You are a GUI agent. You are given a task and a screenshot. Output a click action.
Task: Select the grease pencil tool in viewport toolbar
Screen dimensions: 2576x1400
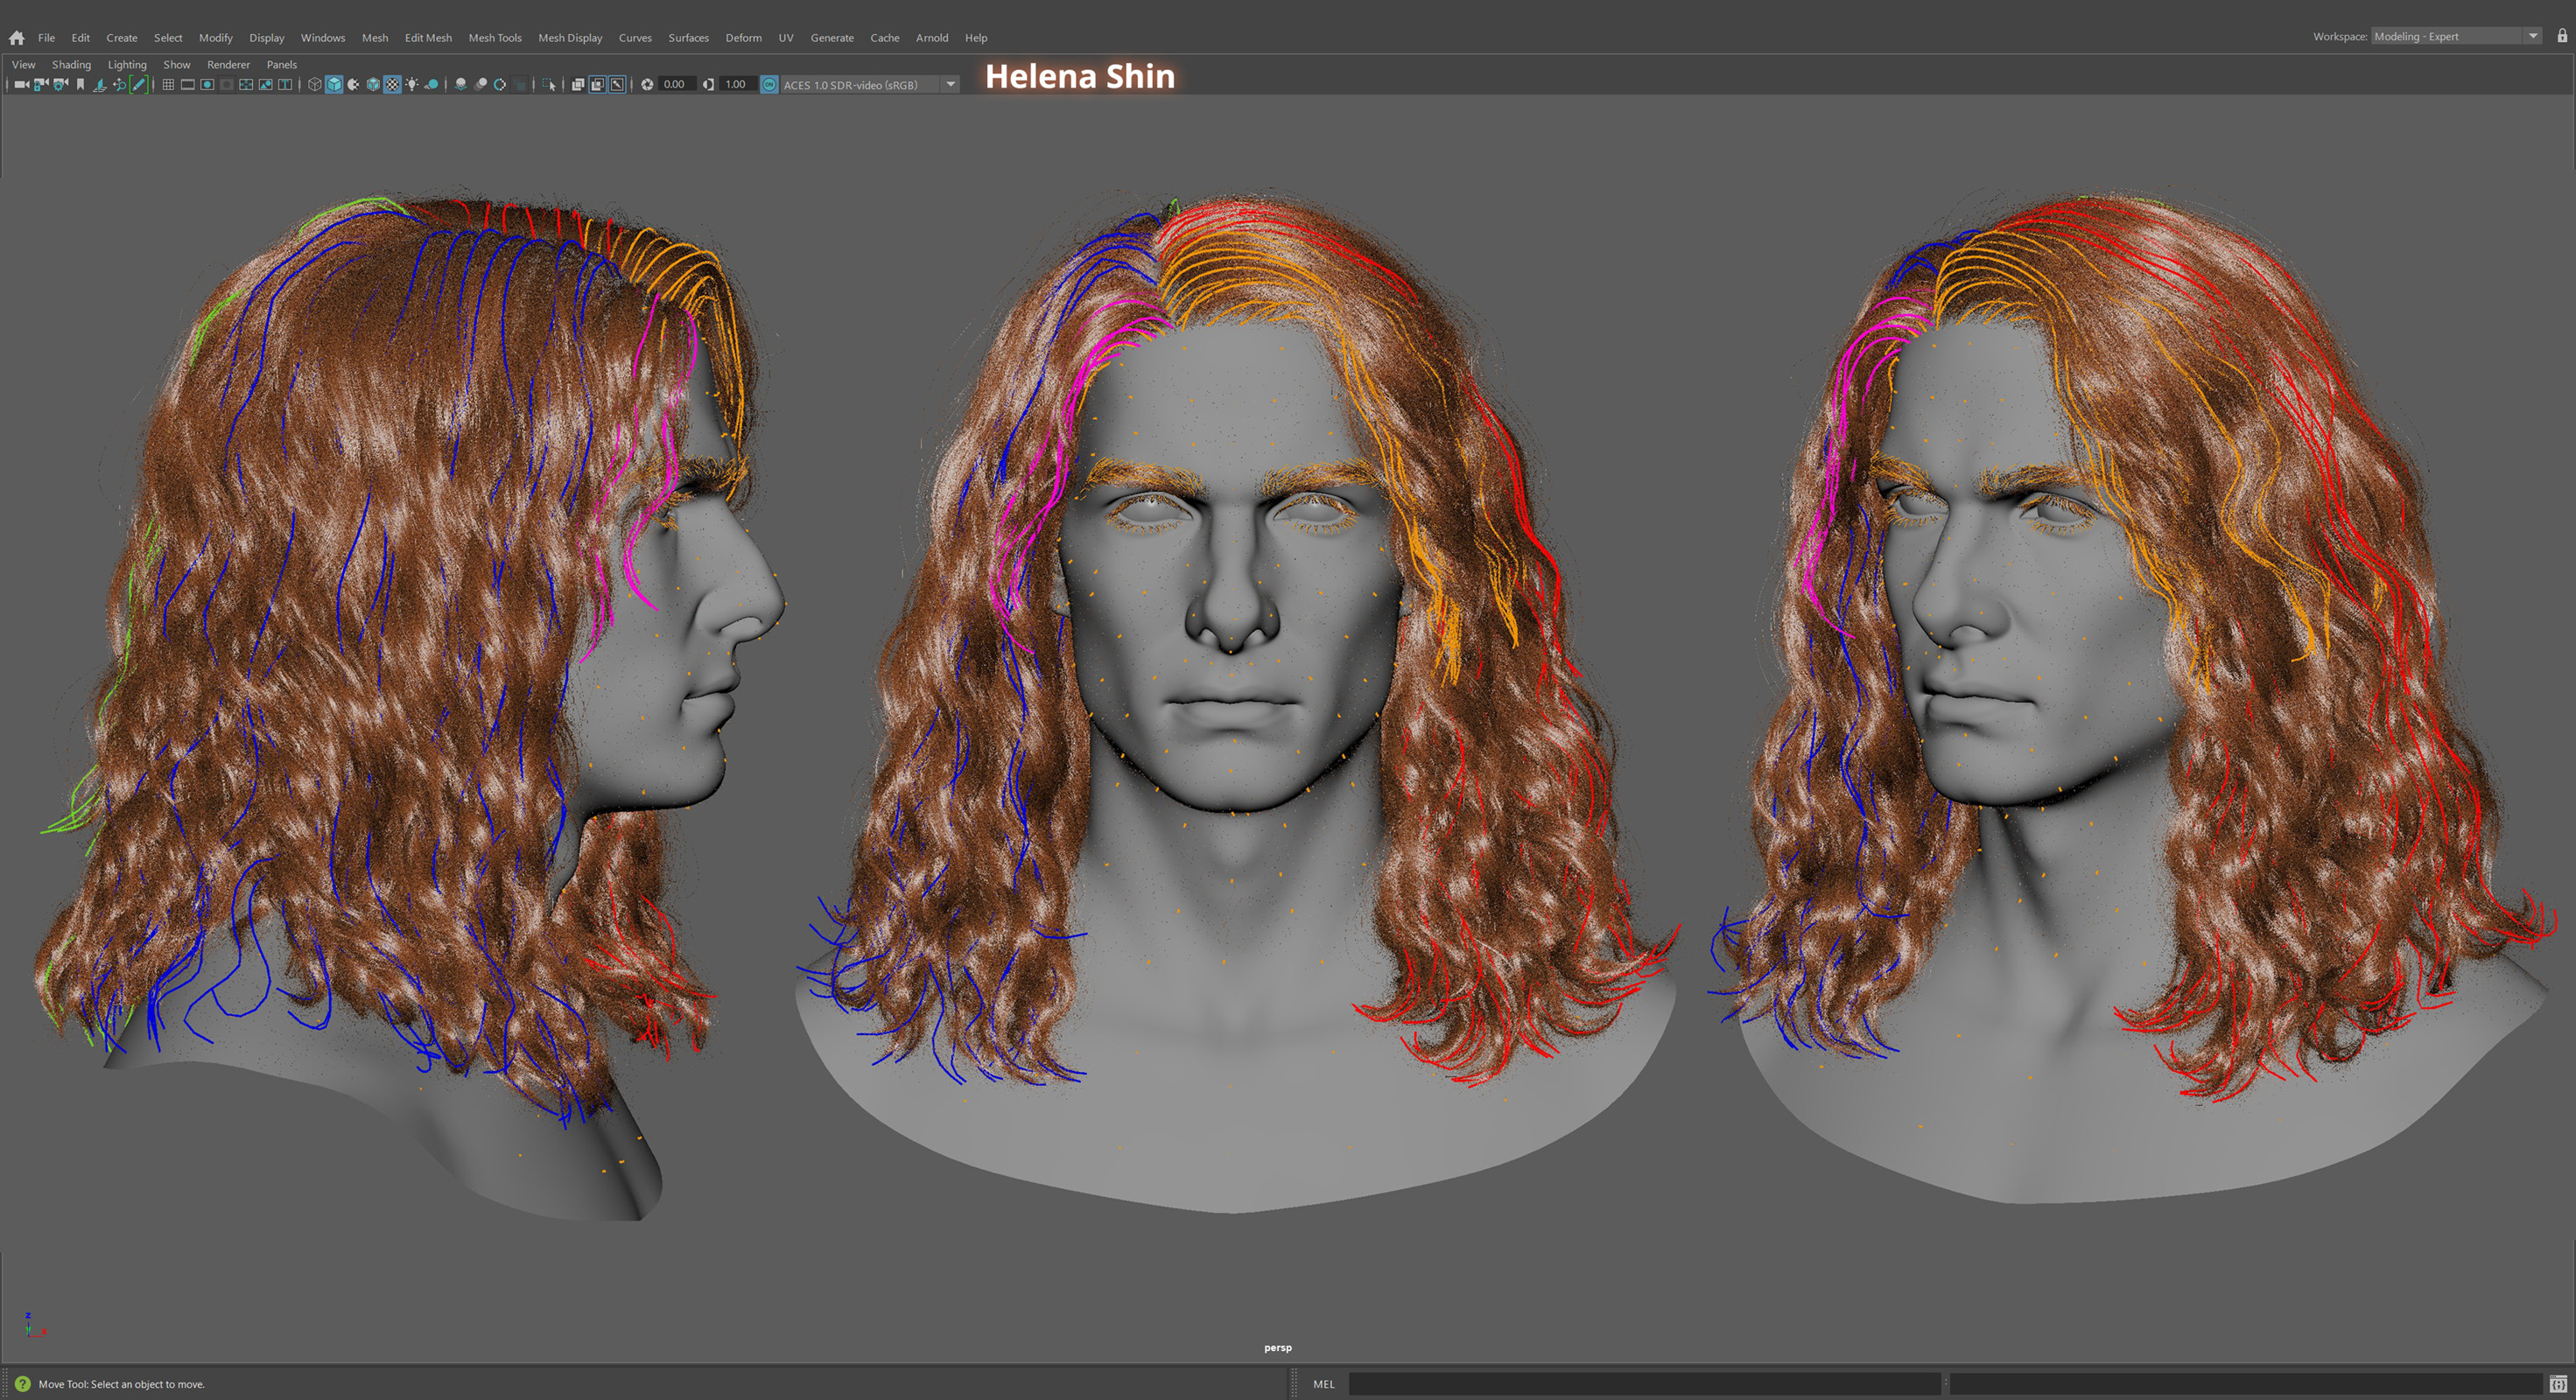coord(138,85)
